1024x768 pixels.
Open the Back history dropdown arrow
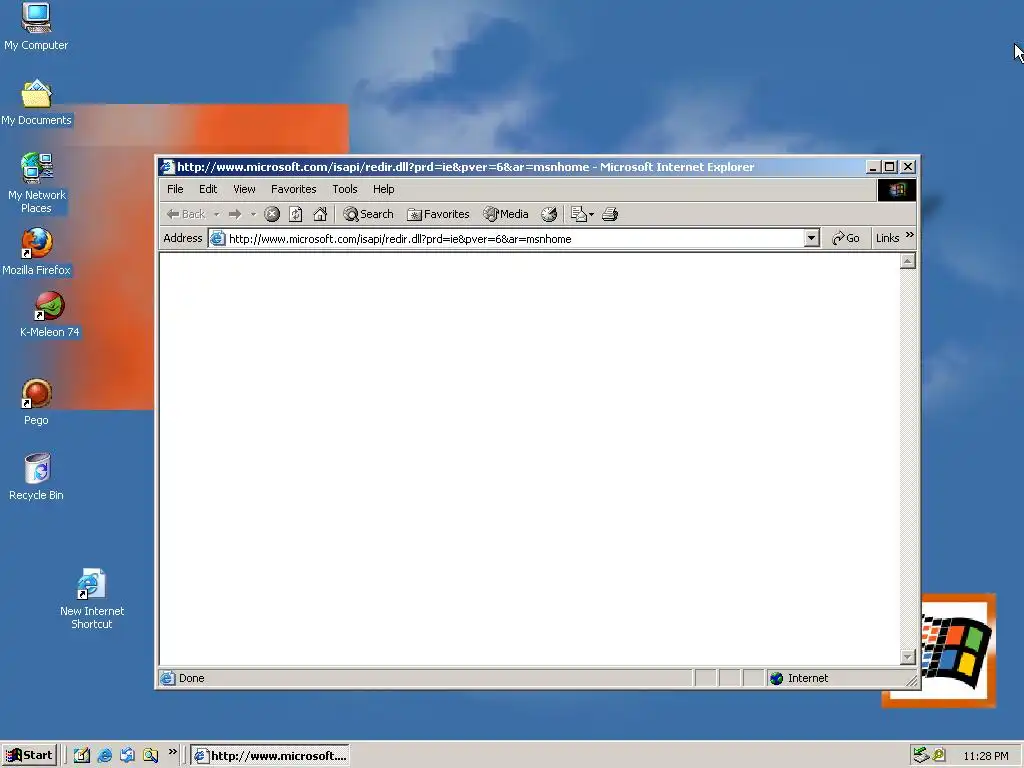point(217,214)
